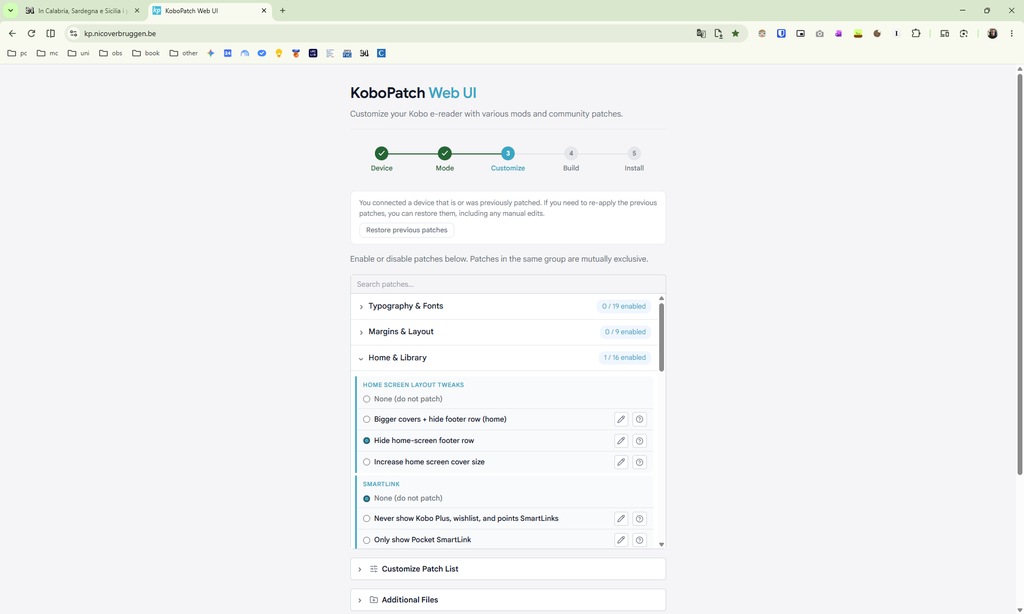Open site information icon in address bar
The width and height of the screenshot is (1024, 614).
pyautogui.click(x=74, y=33)
